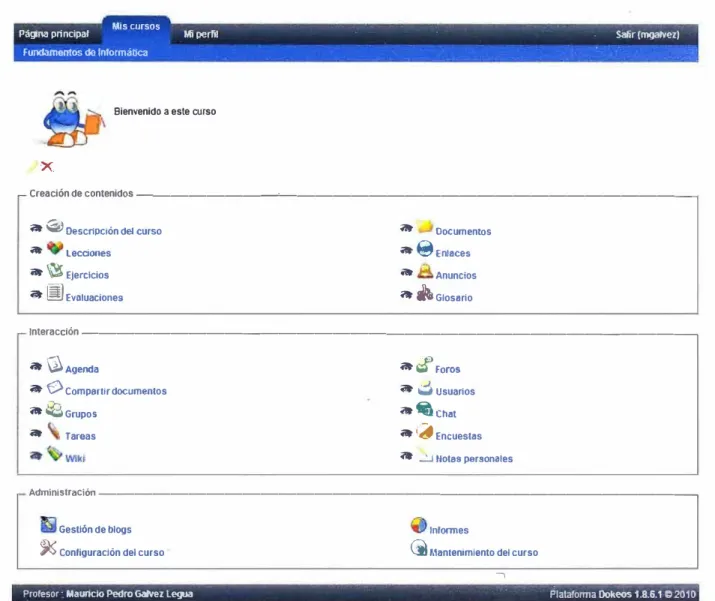Screen dimensions: 715x601
Task: Delete welcome text with red X icon
Action: 47,166
